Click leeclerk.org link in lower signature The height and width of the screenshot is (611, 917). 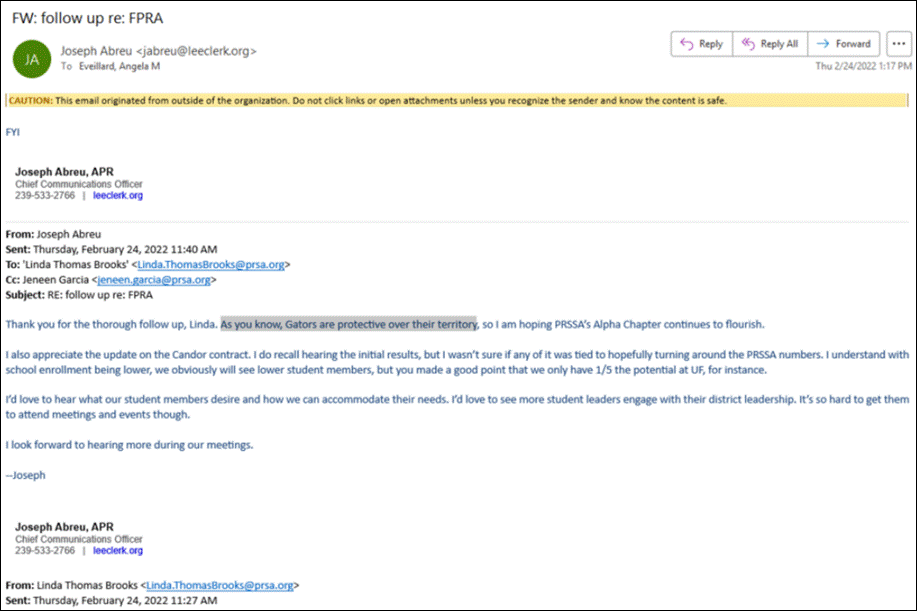pyautogui.click(x=118, y=550)
